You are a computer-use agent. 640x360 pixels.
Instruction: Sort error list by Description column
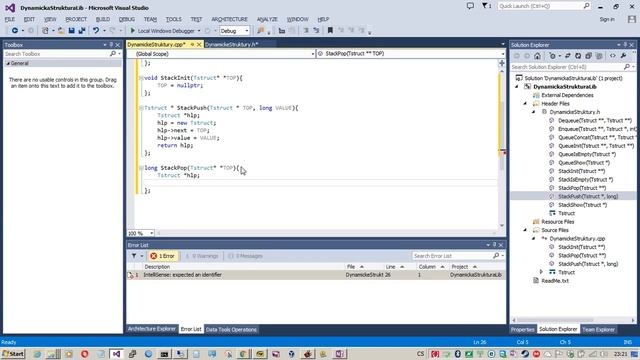157,267
